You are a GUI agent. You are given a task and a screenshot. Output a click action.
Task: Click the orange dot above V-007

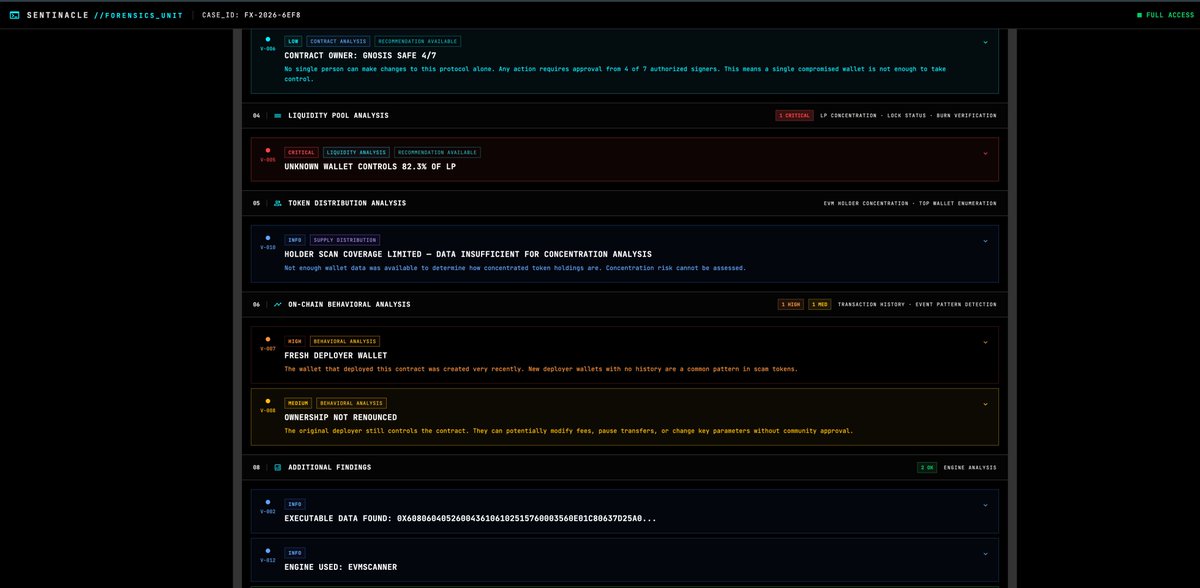pyautogui.click(x=268, y=339)
